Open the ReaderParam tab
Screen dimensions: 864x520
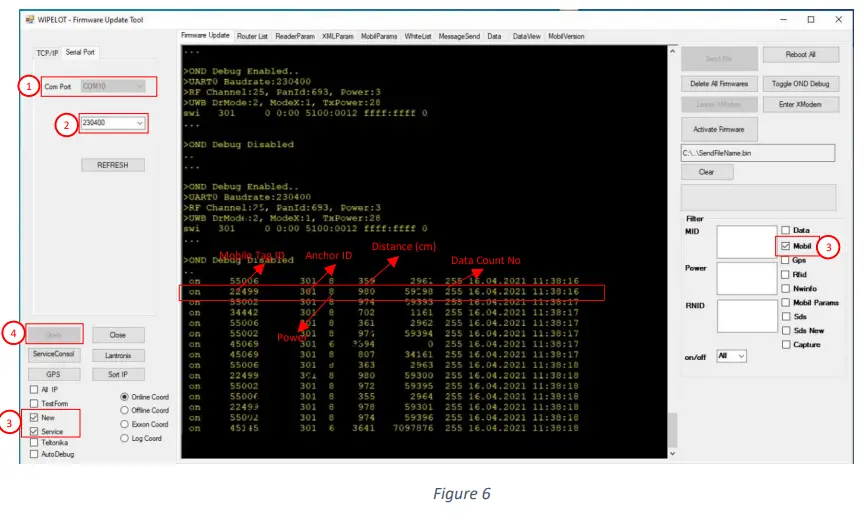295,36
